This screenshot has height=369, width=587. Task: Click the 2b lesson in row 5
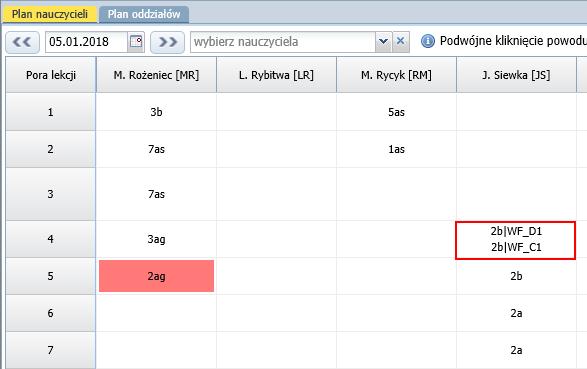pyautogui.click(x=516, y=276)
